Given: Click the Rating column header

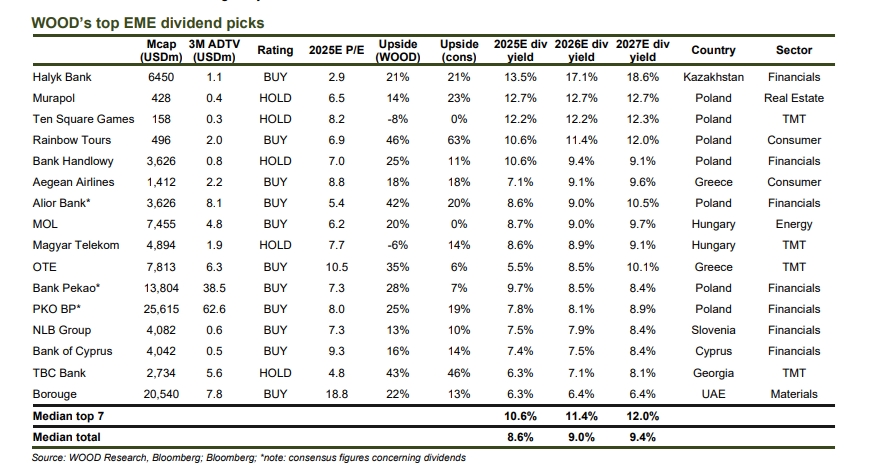Looking at the screenshot, I should [275, 50].
